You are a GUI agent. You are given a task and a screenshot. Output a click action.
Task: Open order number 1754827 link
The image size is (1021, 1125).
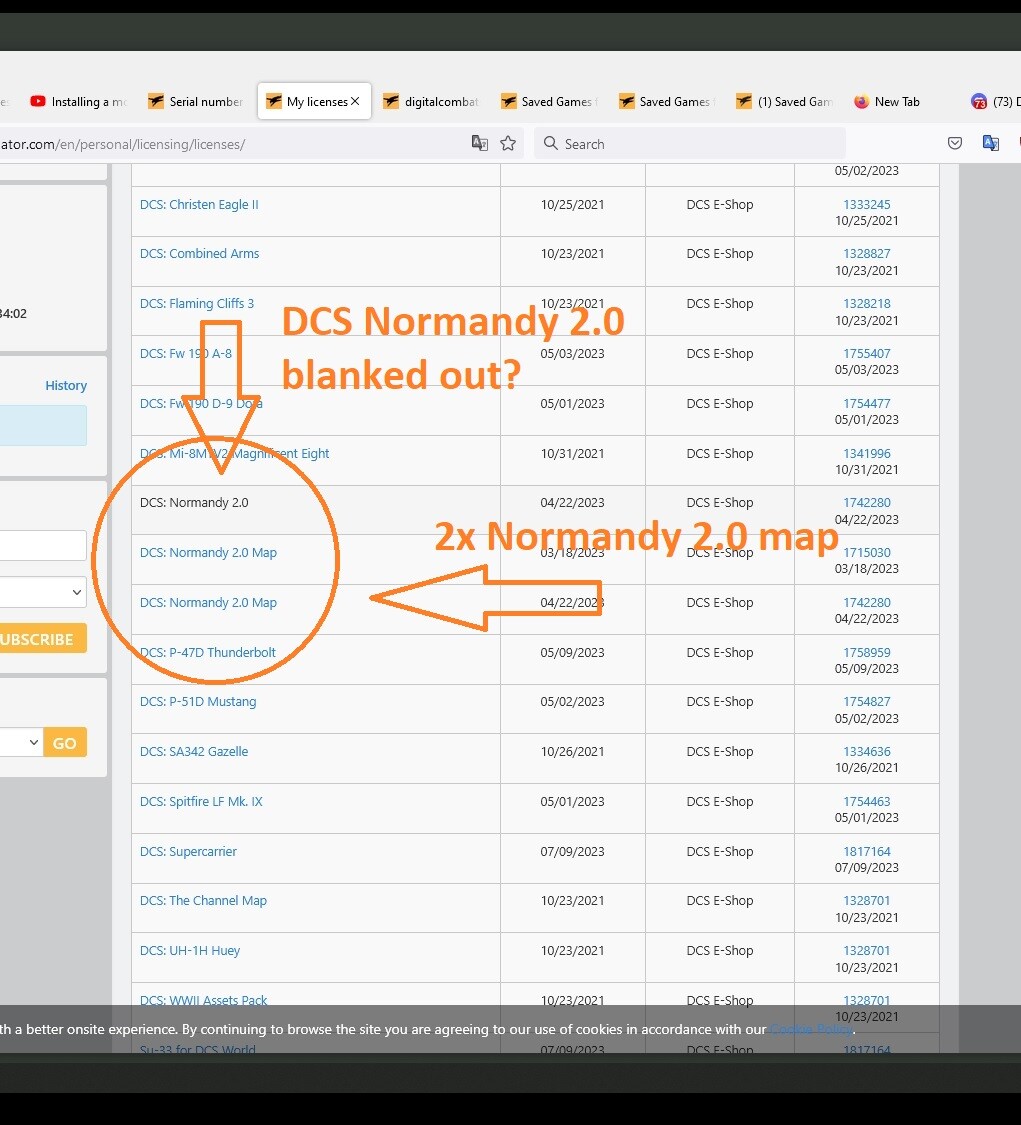click(867, 702)
